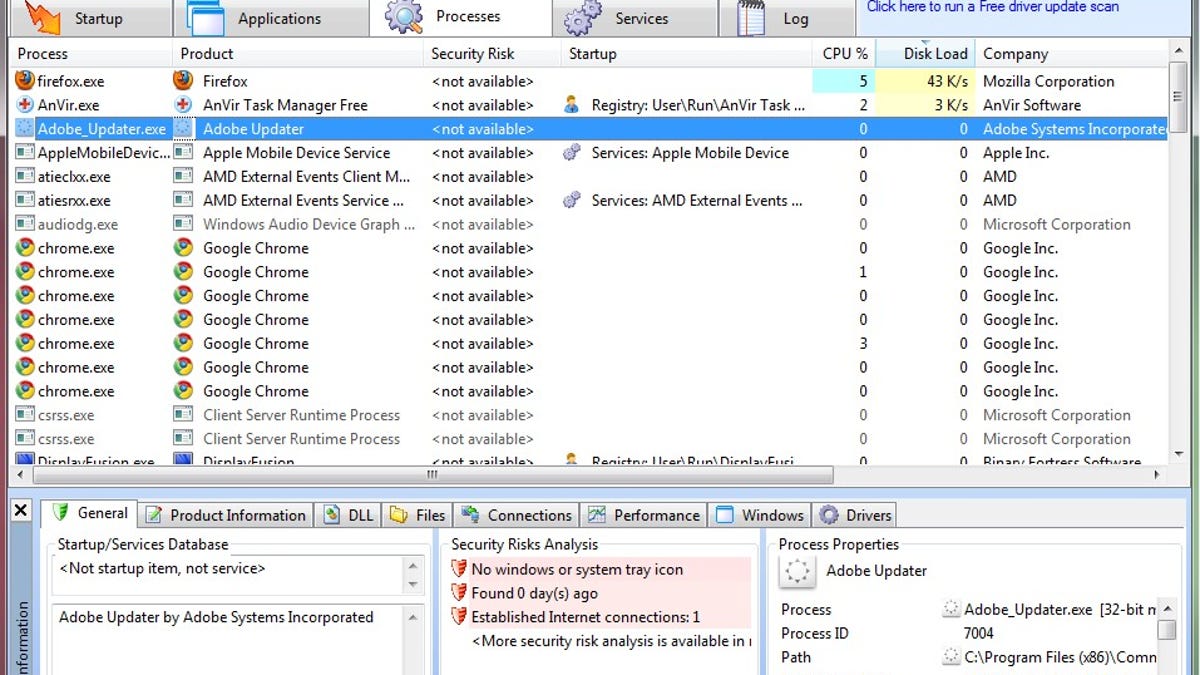Image resolution: width=1200 pixels, height=675 pixels.
Task: Click the Startup tab arrow icon
Action: point(44,17)
